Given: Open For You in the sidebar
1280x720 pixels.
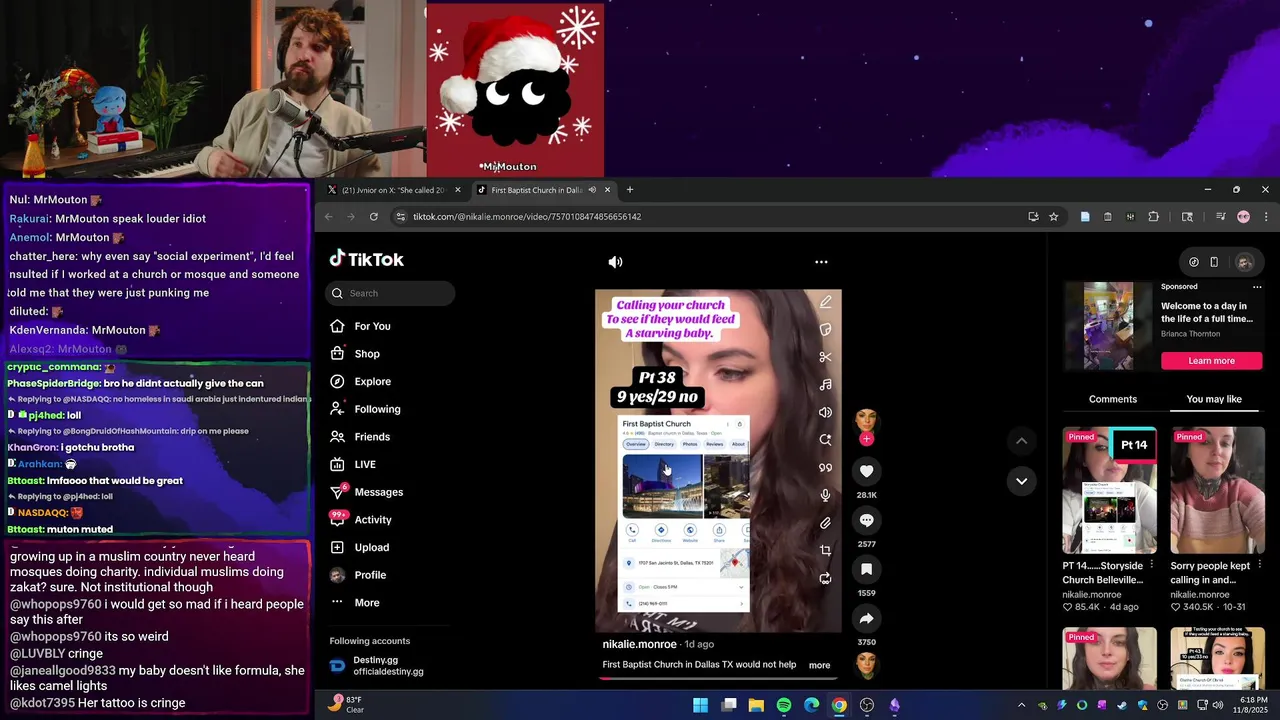Looking at the screenshot, I should 372,326.
